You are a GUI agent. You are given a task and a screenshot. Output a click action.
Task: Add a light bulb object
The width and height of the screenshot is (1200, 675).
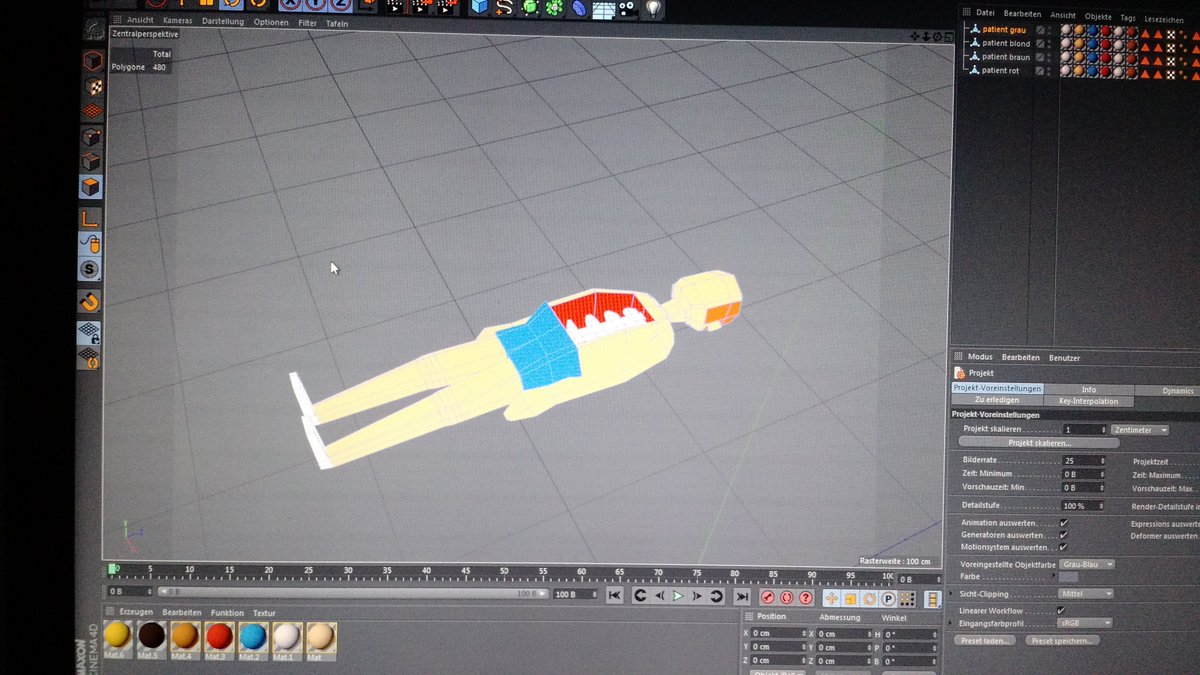(653, 8)
